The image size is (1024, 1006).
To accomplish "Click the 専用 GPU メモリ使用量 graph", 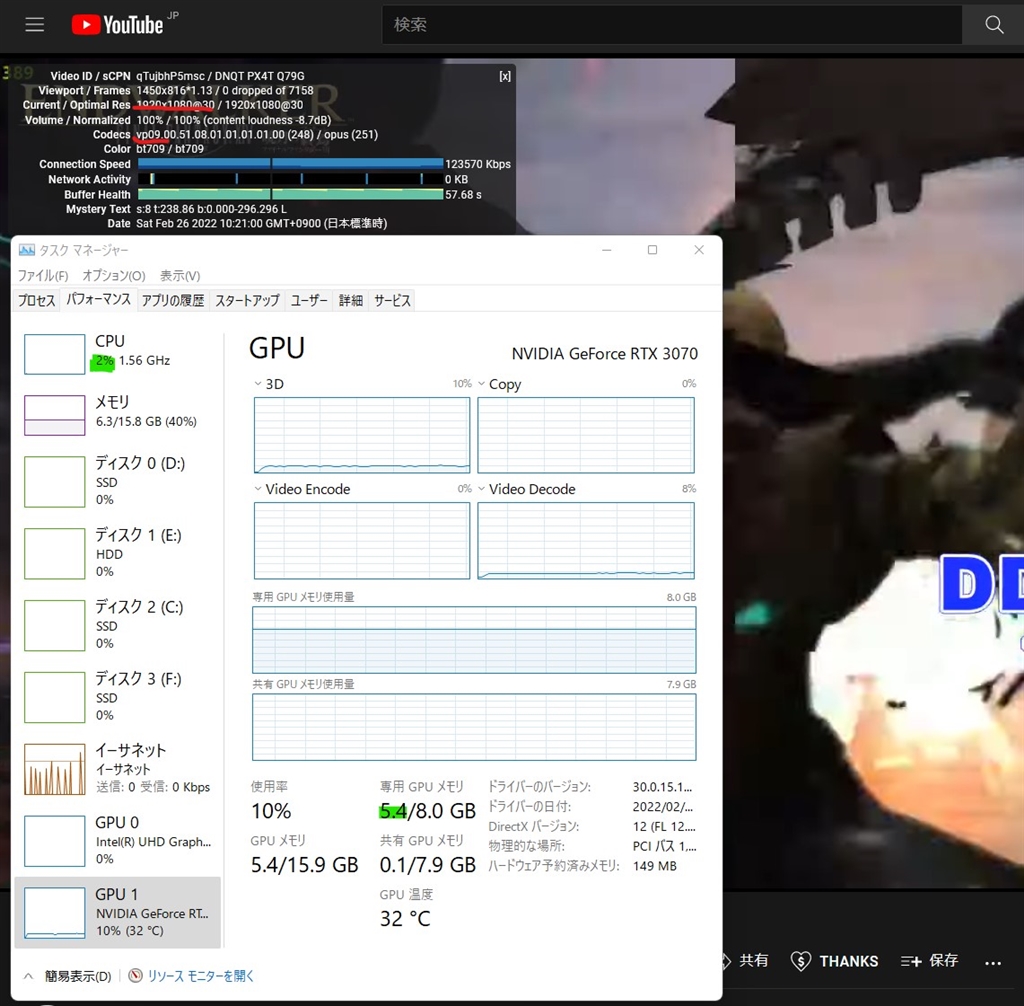I will [x=474, y=640].
